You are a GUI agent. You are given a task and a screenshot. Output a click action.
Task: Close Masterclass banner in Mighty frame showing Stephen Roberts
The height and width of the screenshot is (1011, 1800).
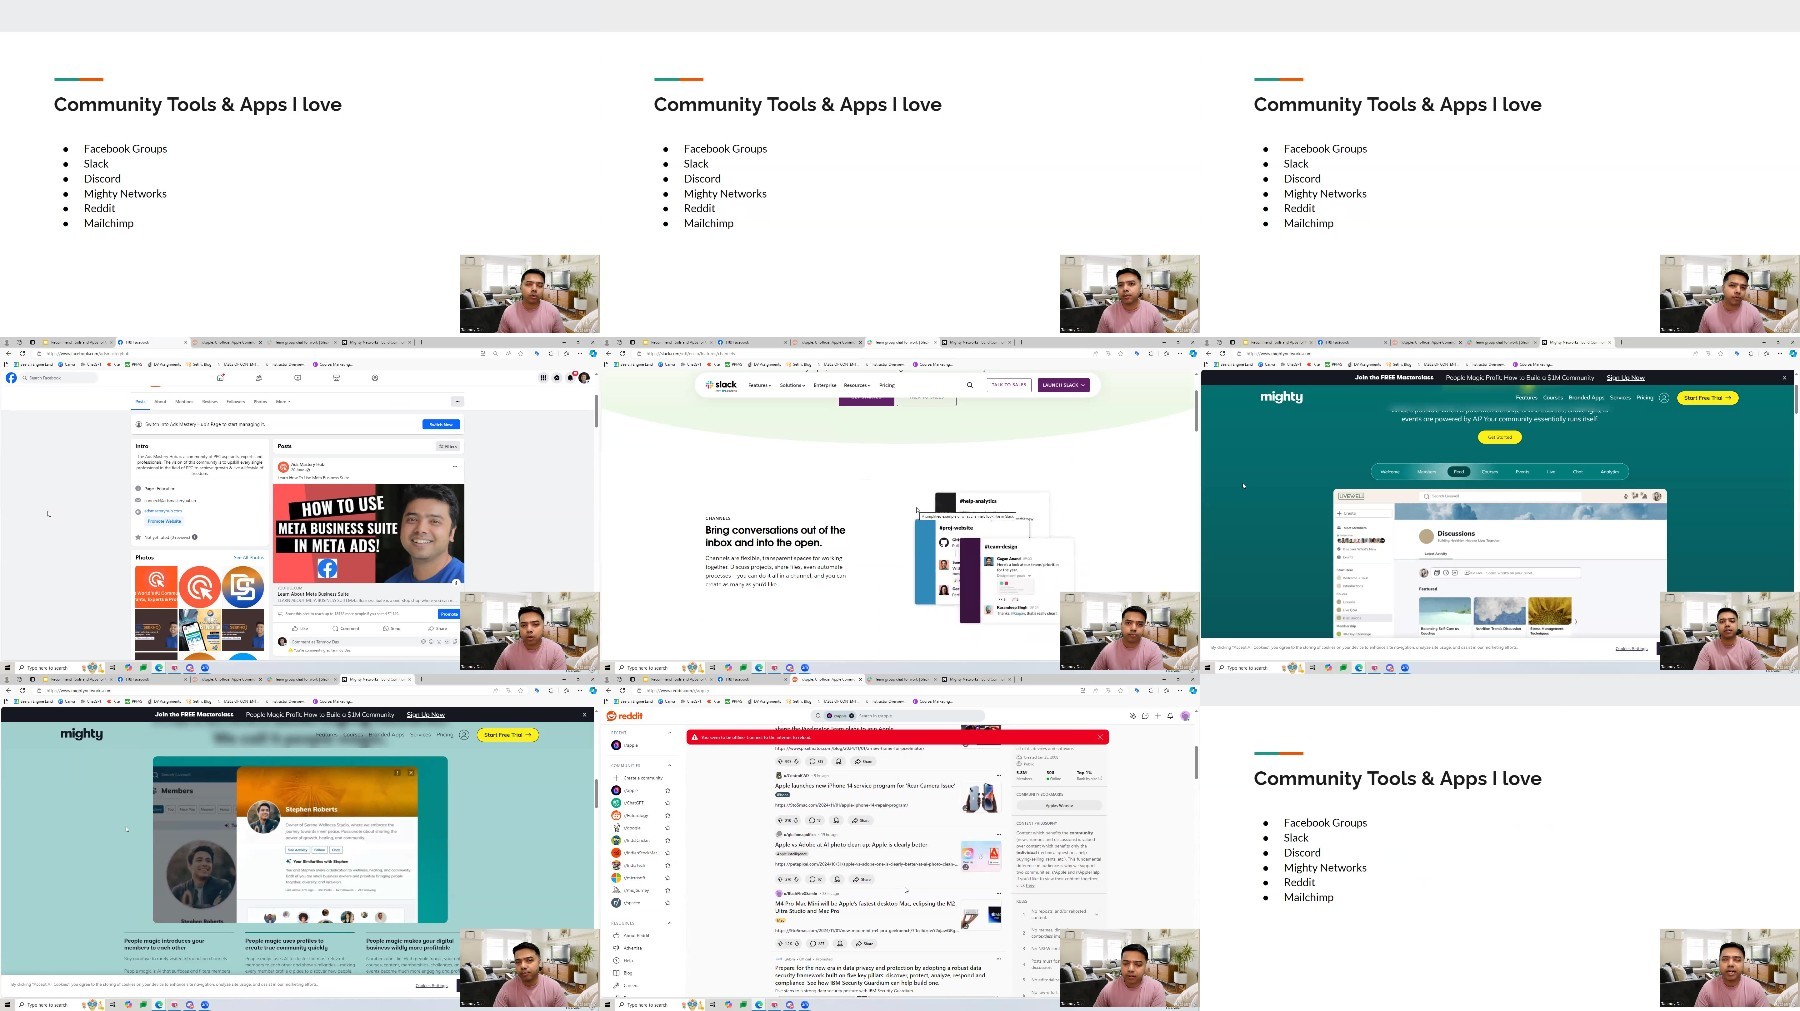click(585, 715)
